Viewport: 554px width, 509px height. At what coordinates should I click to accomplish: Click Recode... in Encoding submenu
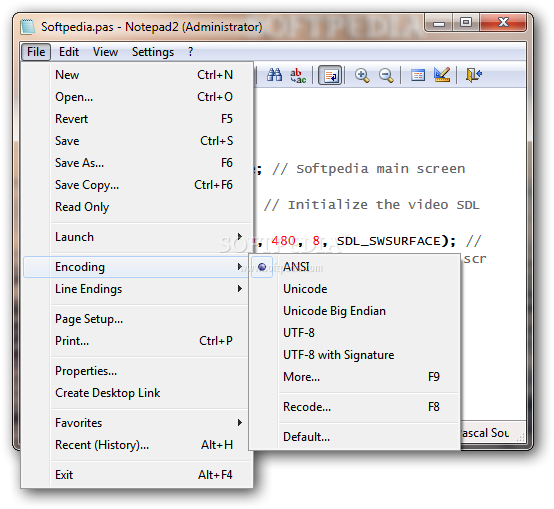click(x=355, y=407)
